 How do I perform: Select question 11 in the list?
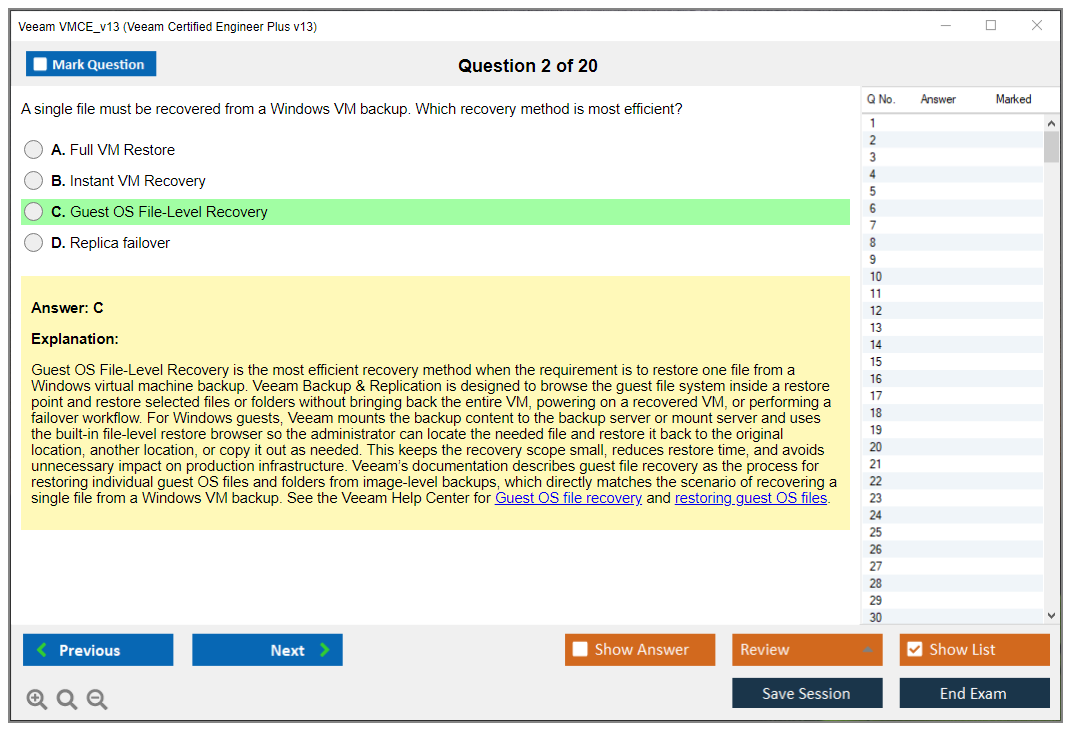pyautogui.click(x=952, y=293)
